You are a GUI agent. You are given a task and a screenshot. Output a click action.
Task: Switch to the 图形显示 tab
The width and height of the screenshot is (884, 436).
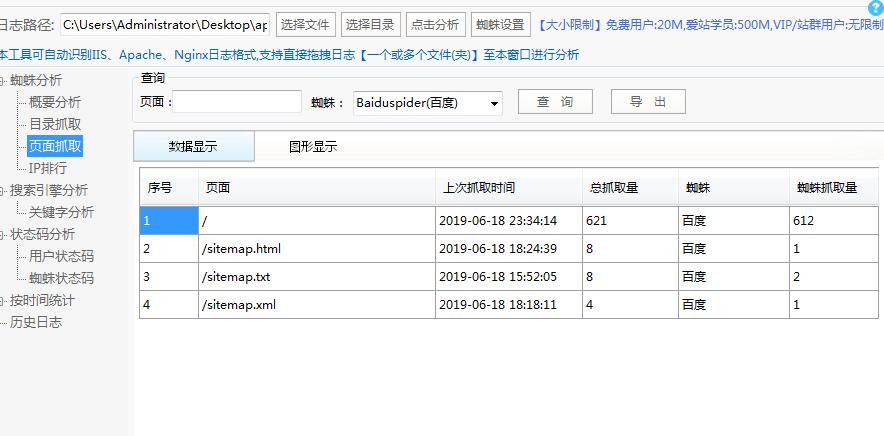pos(313,147)
